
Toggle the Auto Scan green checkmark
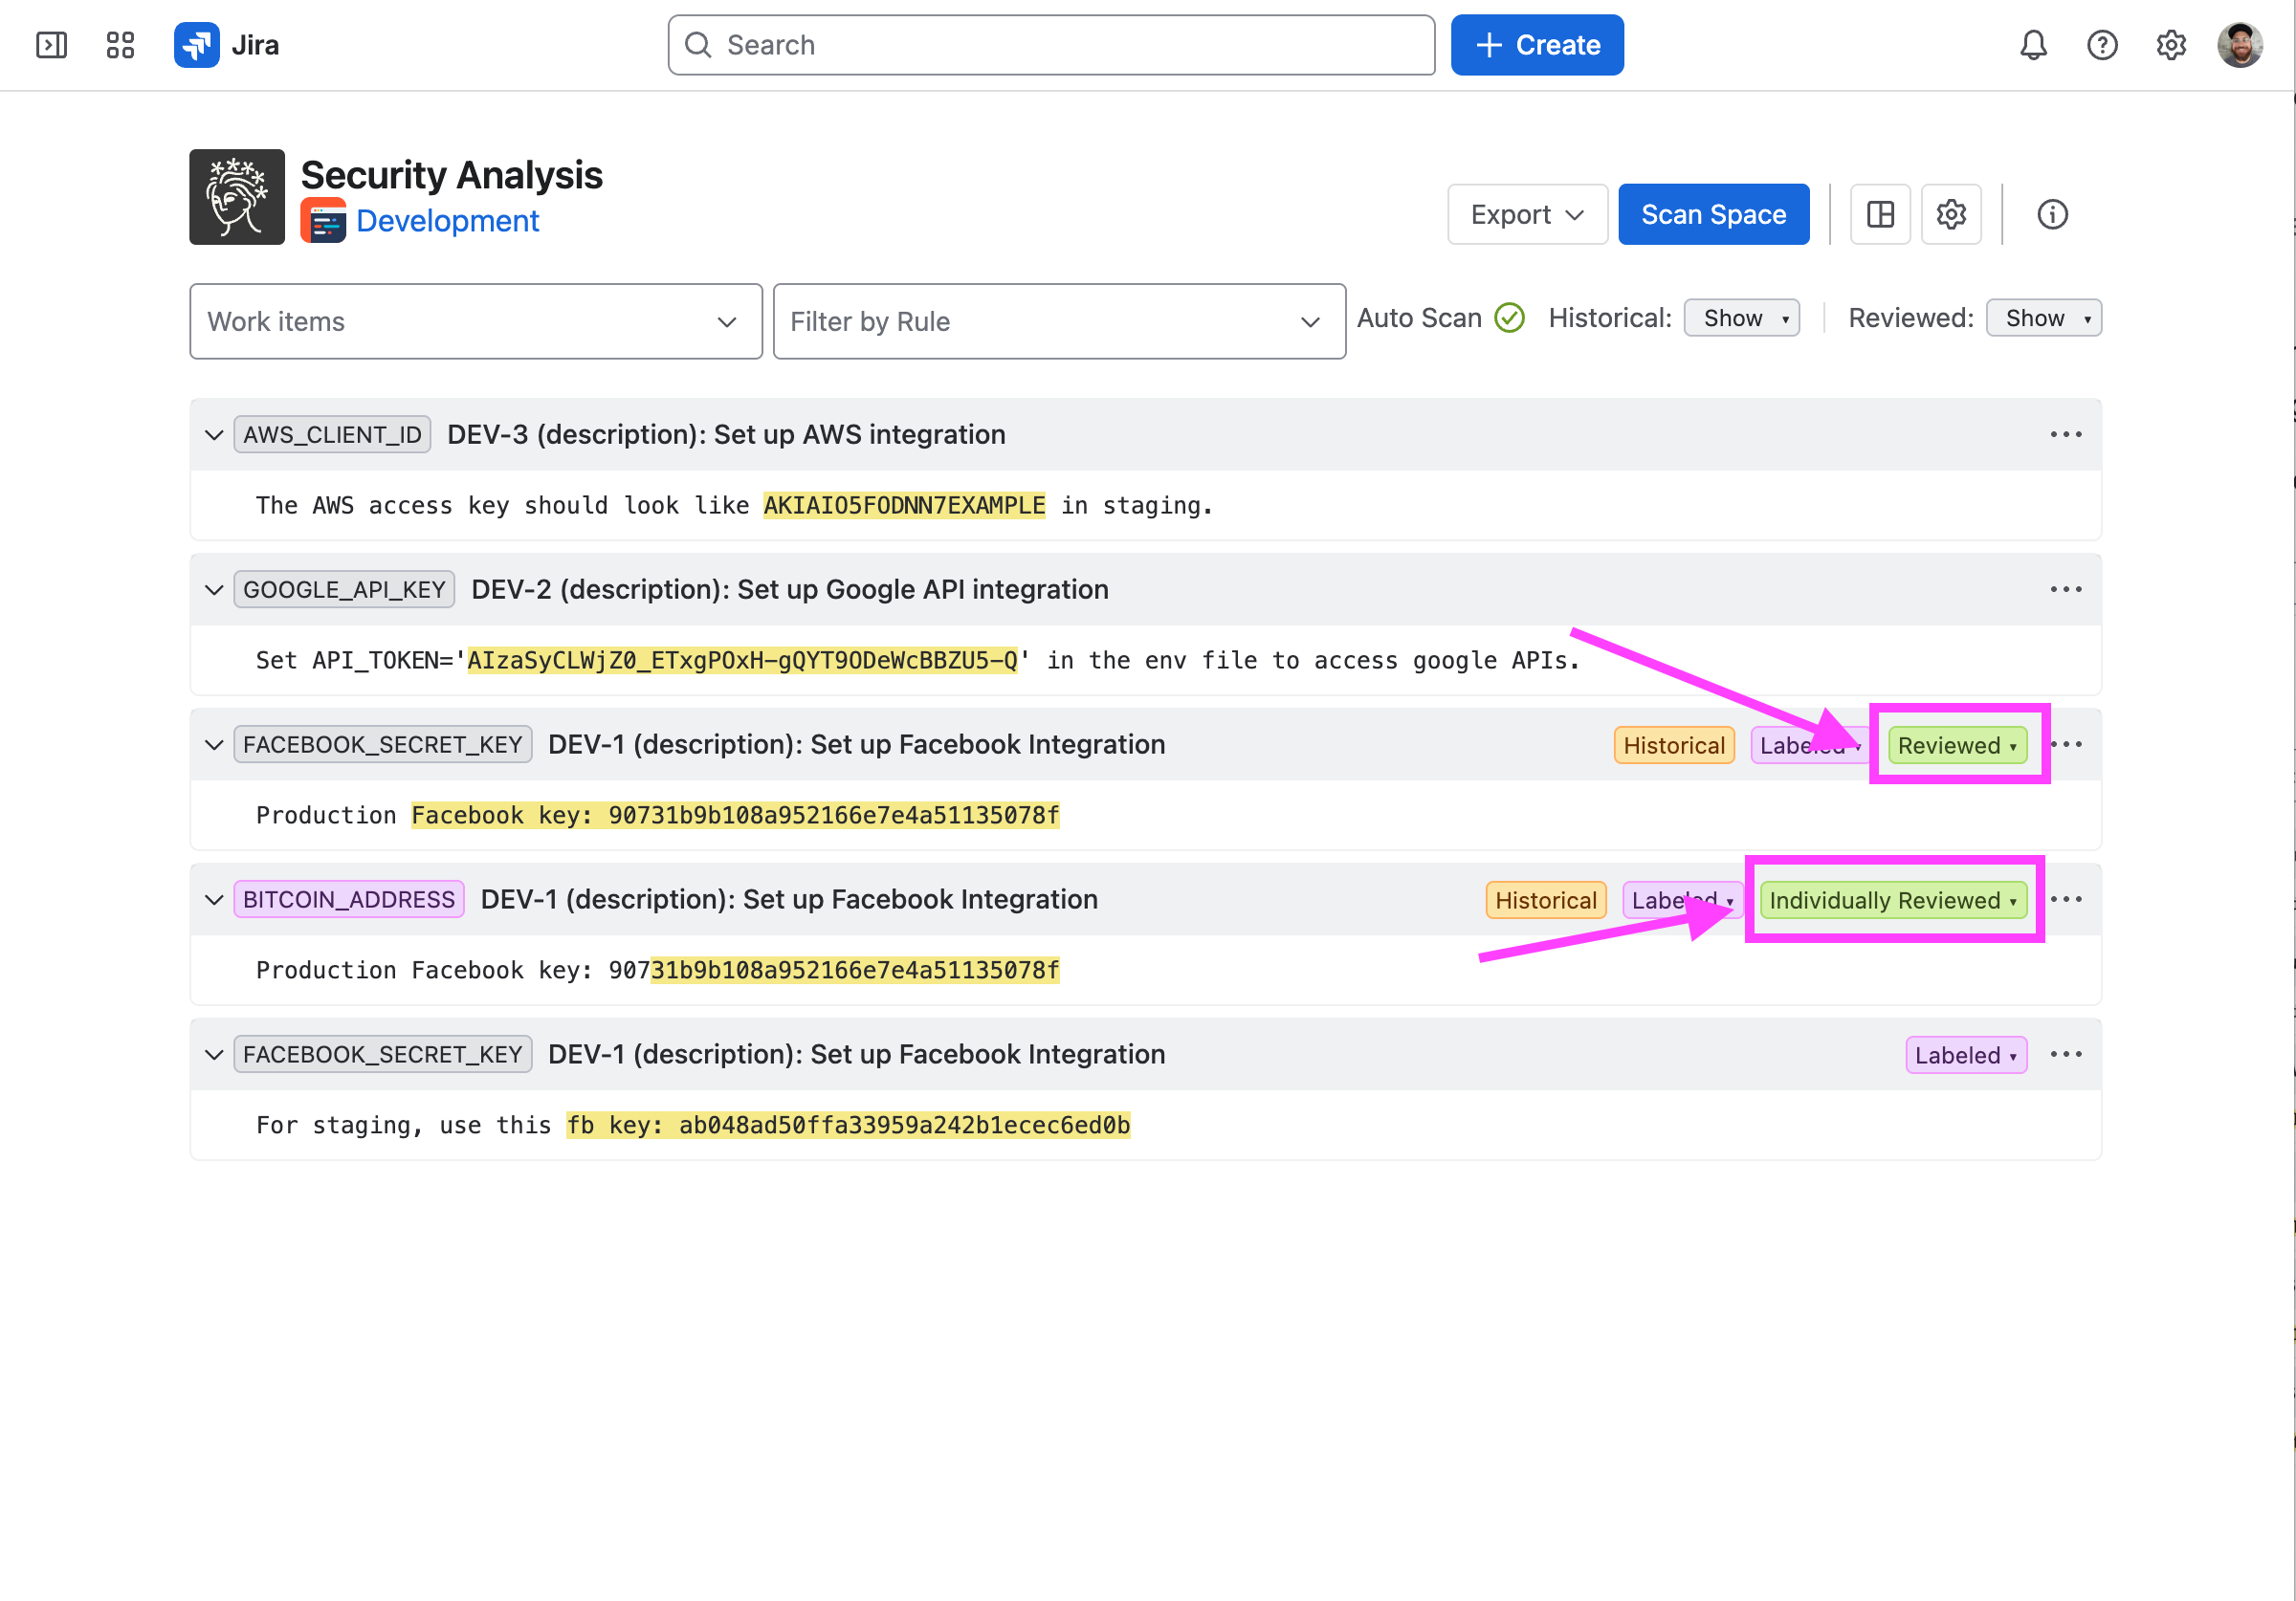[1509, 318]
